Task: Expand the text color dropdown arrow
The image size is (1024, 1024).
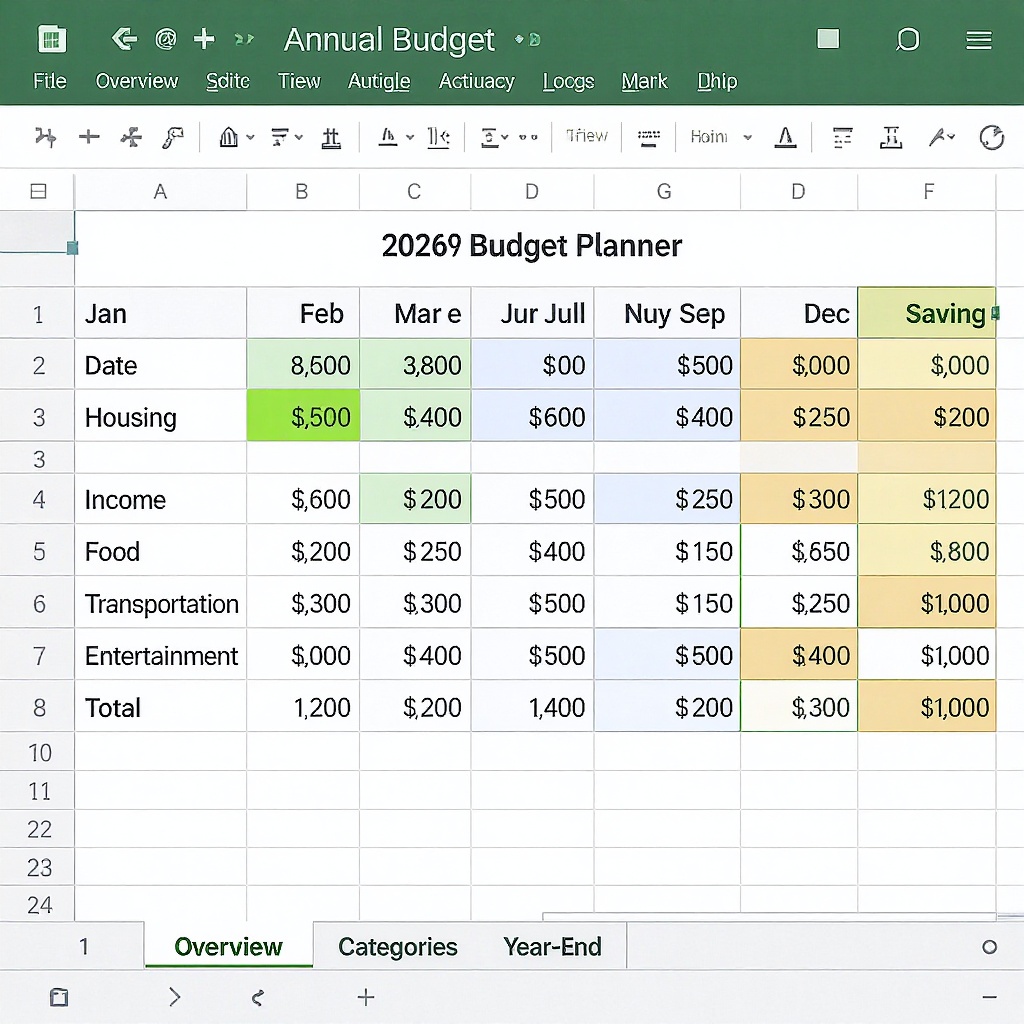Action: tap(410, 137)
